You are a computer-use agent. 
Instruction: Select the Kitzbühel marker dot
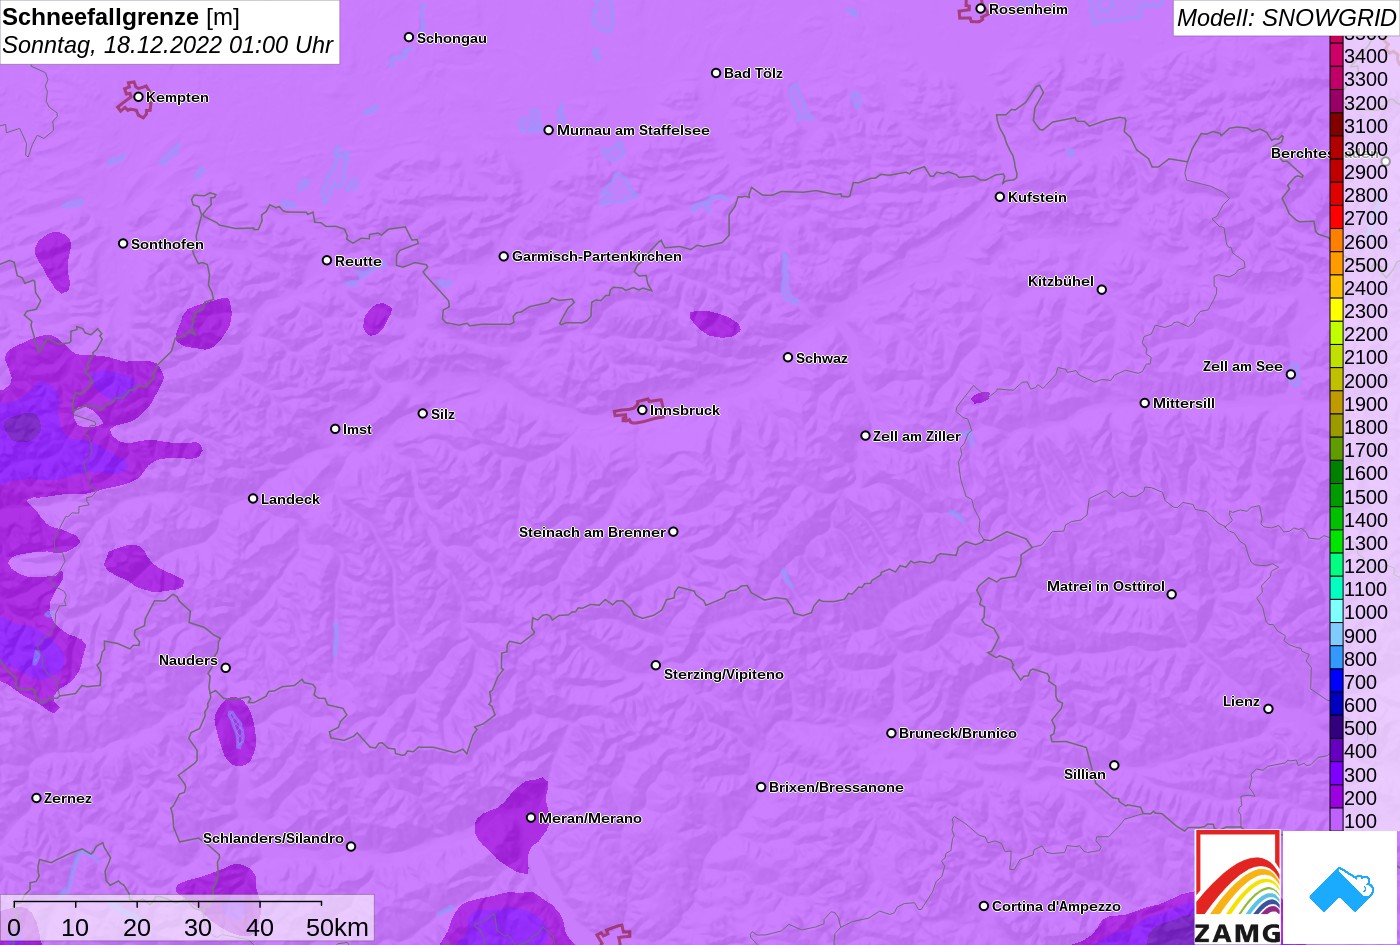(x=1102, y=290)
